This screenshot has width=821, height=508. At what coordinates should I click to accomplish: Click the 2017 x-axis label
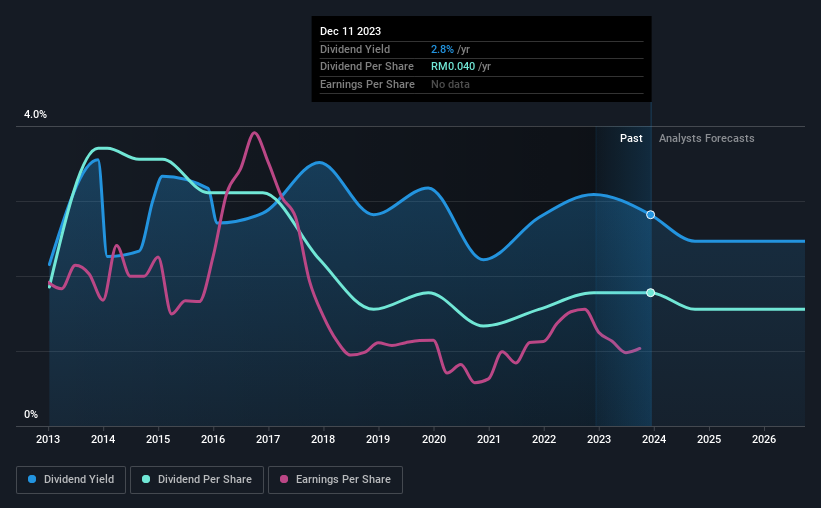click(268, 439)
